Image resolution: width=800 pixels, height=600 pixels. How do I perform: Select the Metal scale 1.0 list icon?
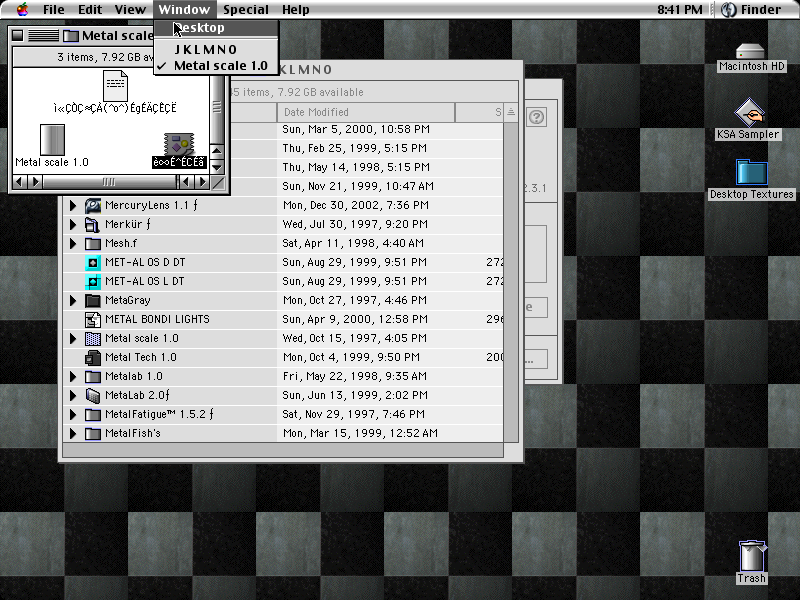click(92, 338)
